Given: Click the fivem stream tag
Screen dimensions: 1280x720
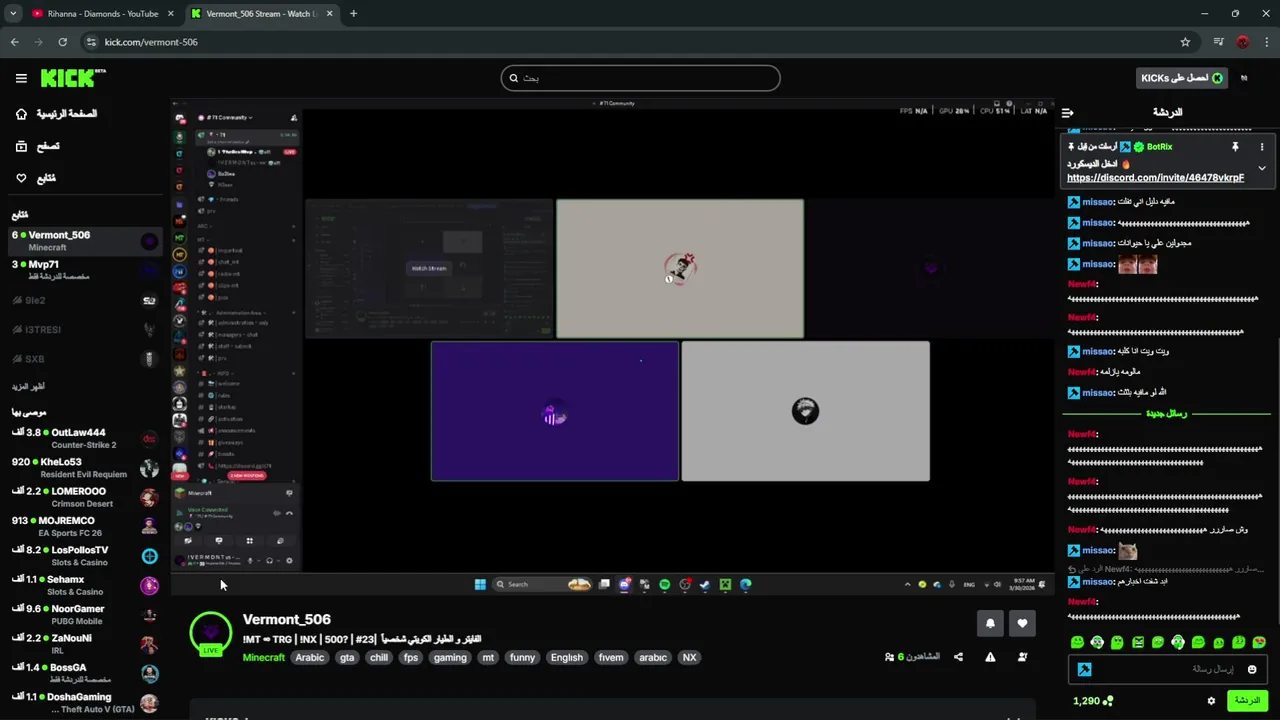Looking at the screenshot, I should [611, 657].
